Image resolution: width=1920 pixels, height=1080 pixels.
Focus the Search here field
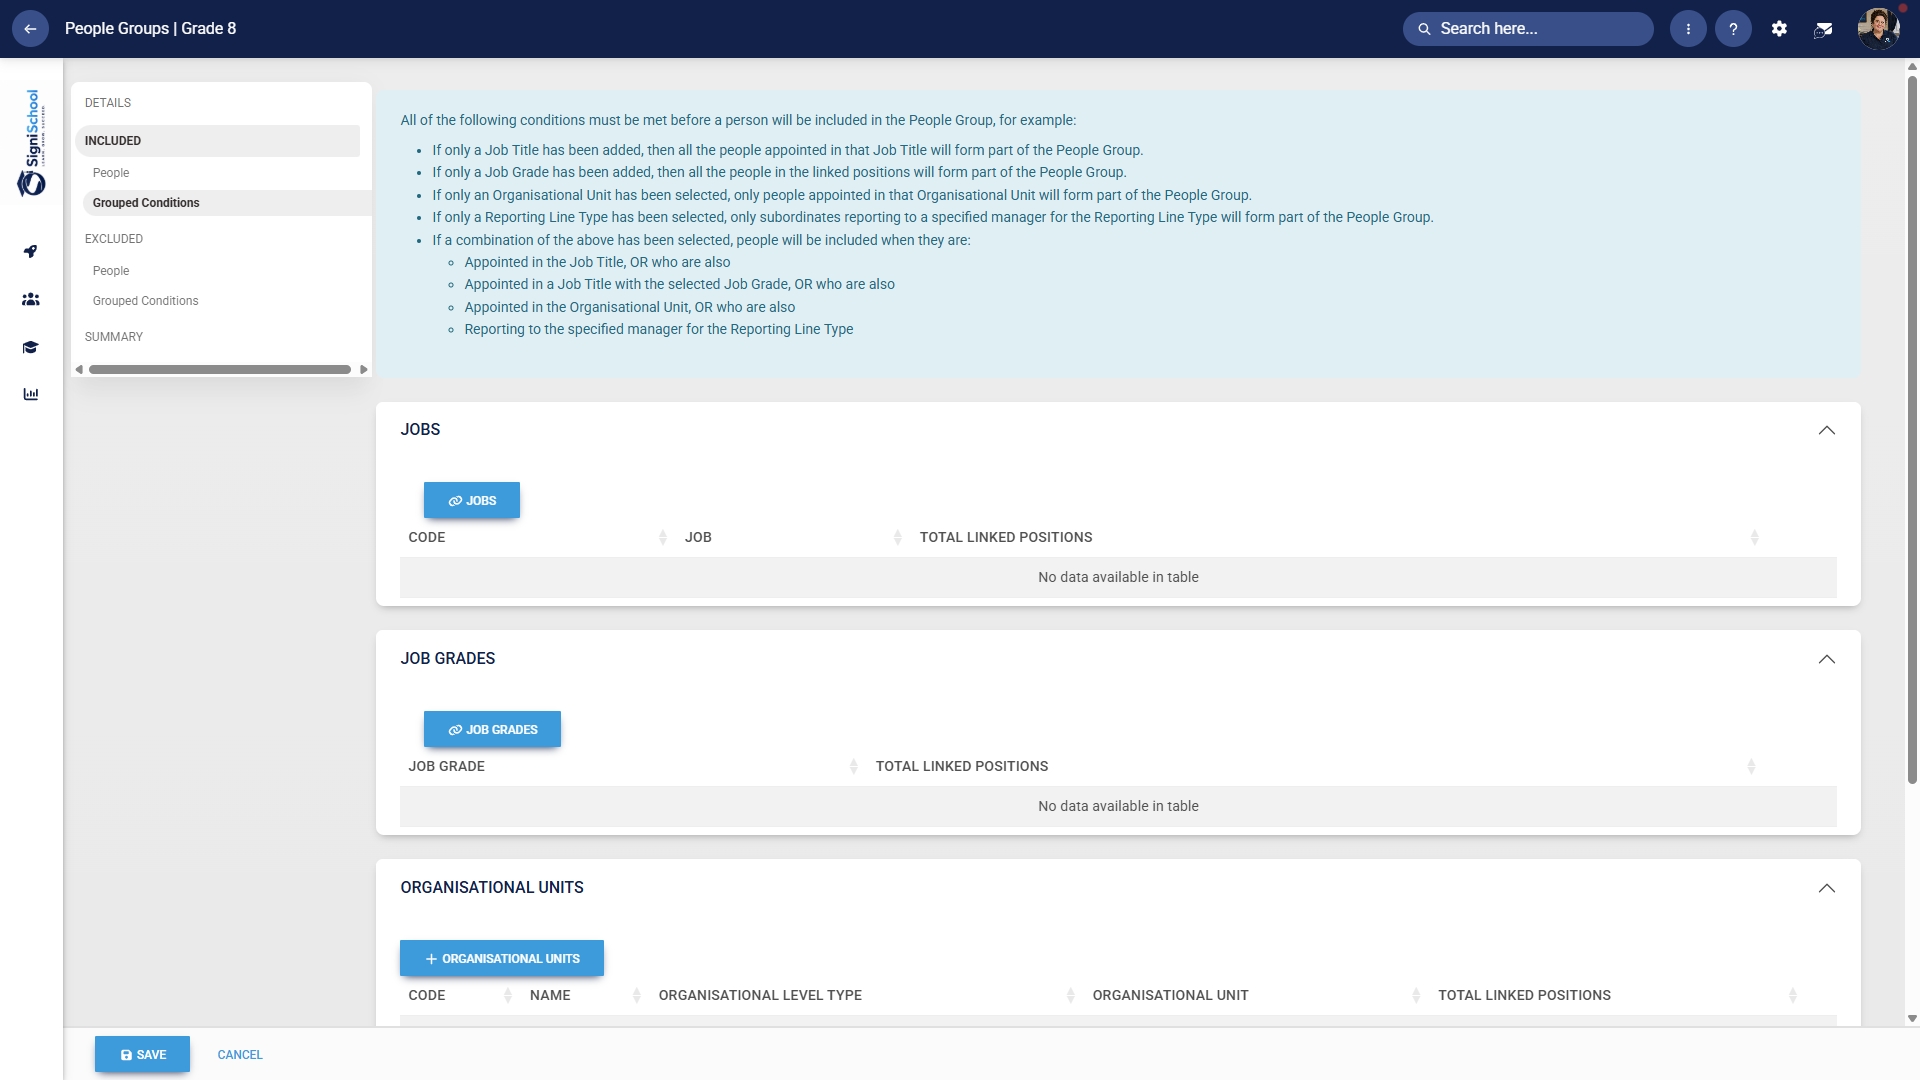point(1528,29)
